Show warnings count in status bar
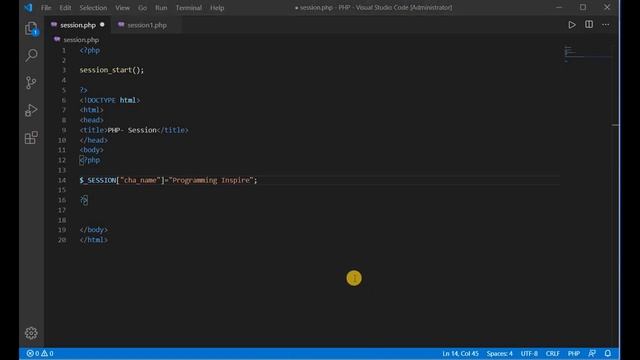This screenshot has width=640, height=360. pyautogui.click(x=47, y=353)
